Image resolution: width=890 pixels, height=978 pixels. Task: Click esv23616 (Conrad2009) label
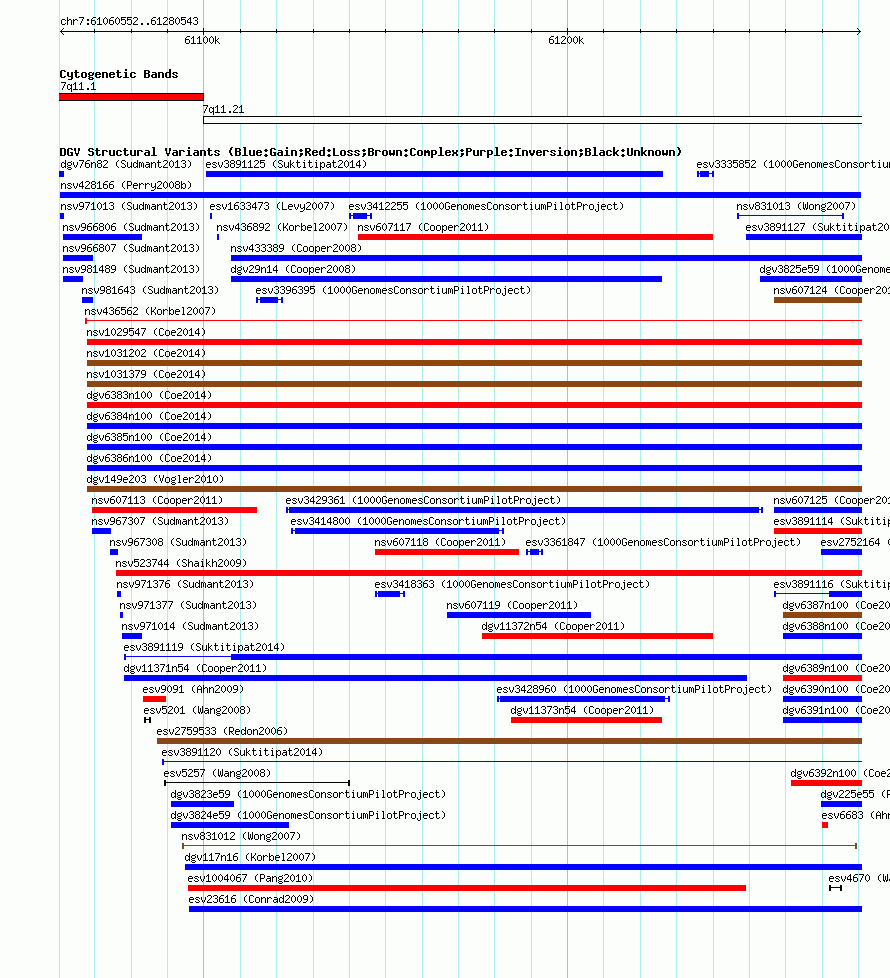pyautogui.click(x=251, y=899)
